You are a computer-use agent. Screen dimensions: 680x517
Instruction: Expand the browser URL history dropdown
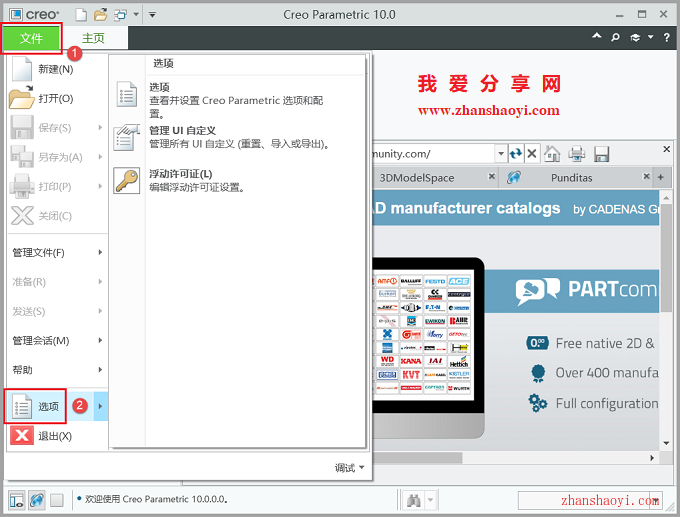(500, 154)
